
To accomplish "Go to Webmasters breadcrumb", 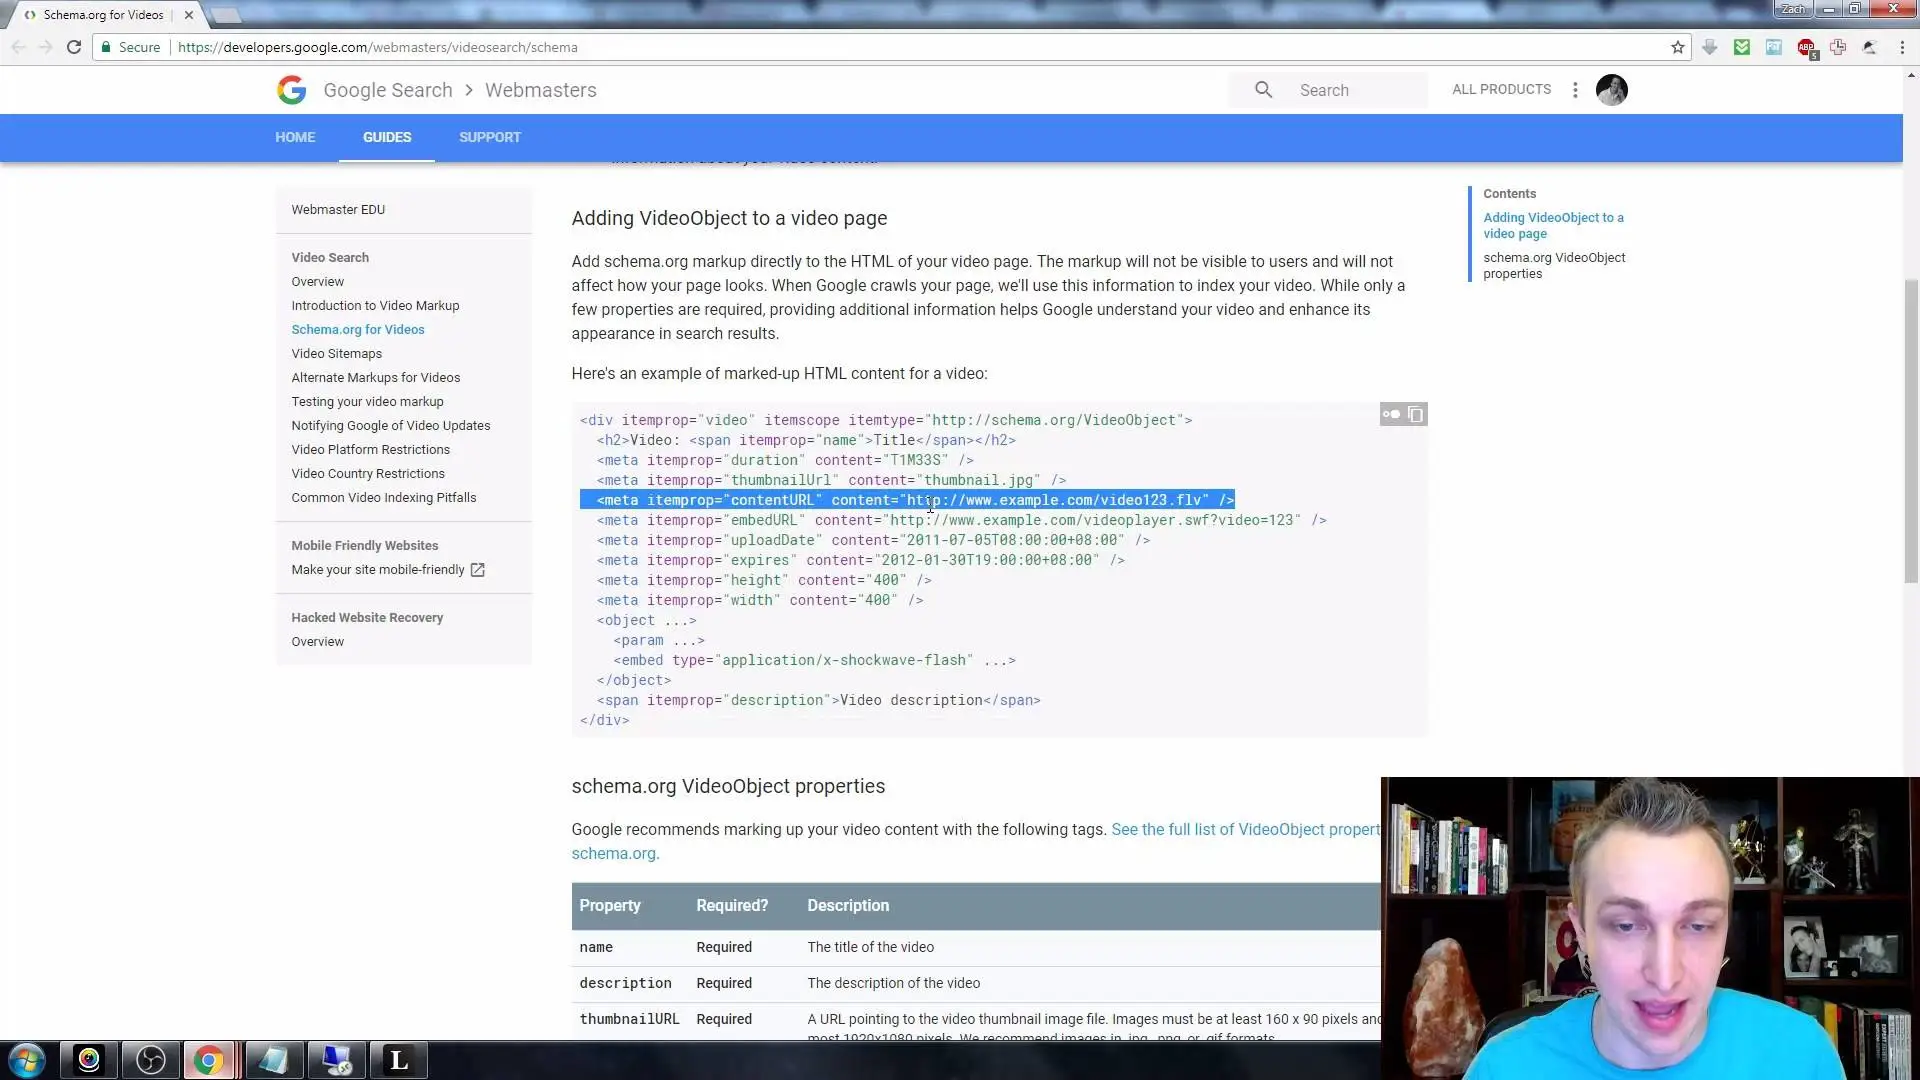I will tap(540, 90).
